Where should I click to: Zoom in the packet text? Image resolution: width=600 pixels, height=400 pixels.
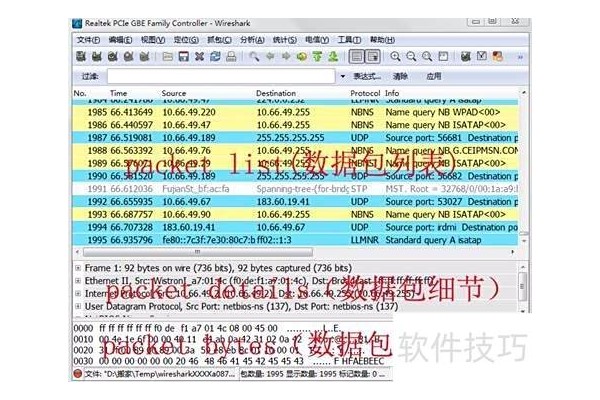point(395,57)
